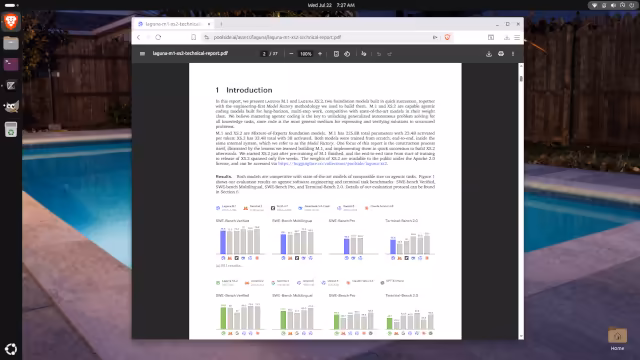The height and width of the screenshot is (360, 640).
Task: Click the PDF redo icon
Action: [389, 54]
